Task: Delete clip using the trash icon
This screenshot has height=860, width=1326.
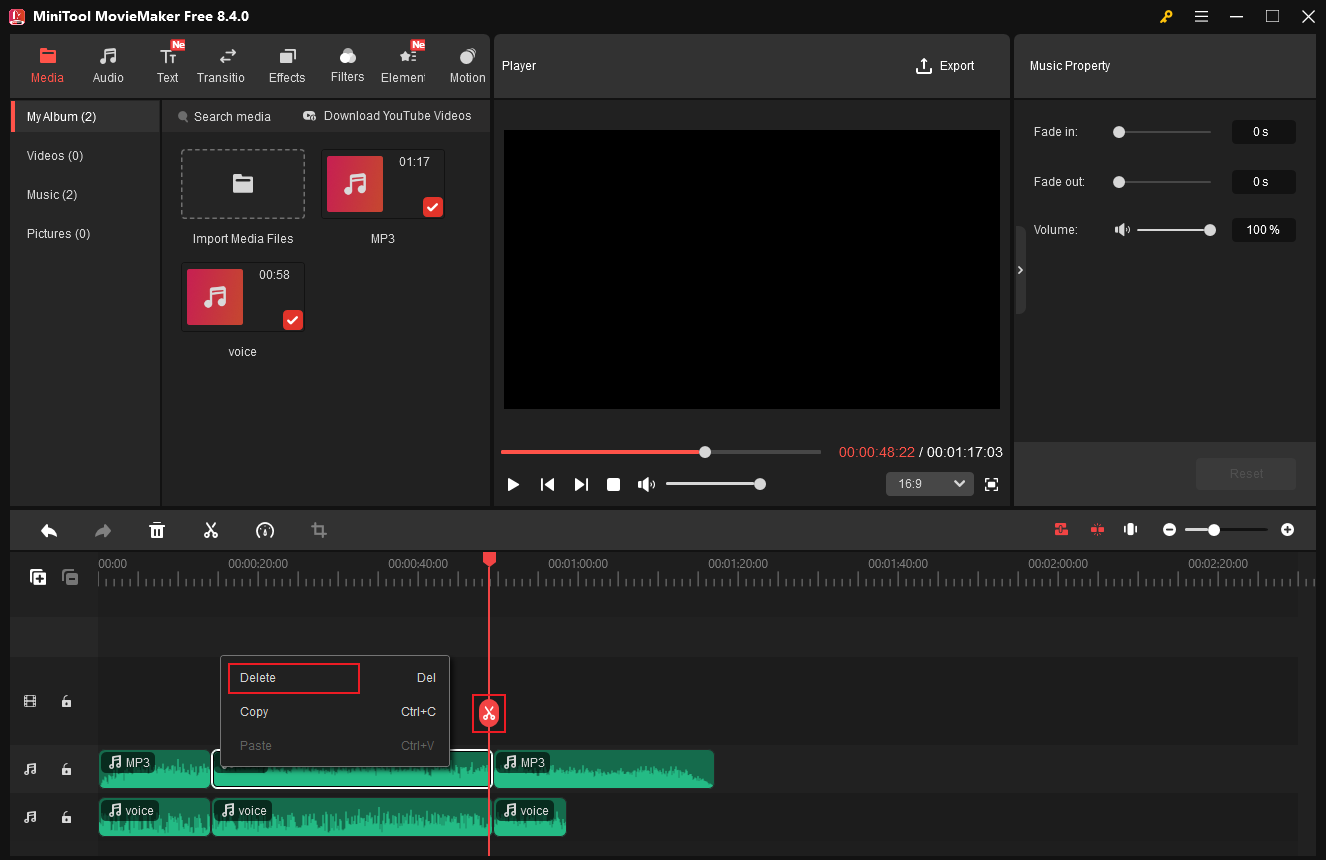Action: (x=157, y=530)
